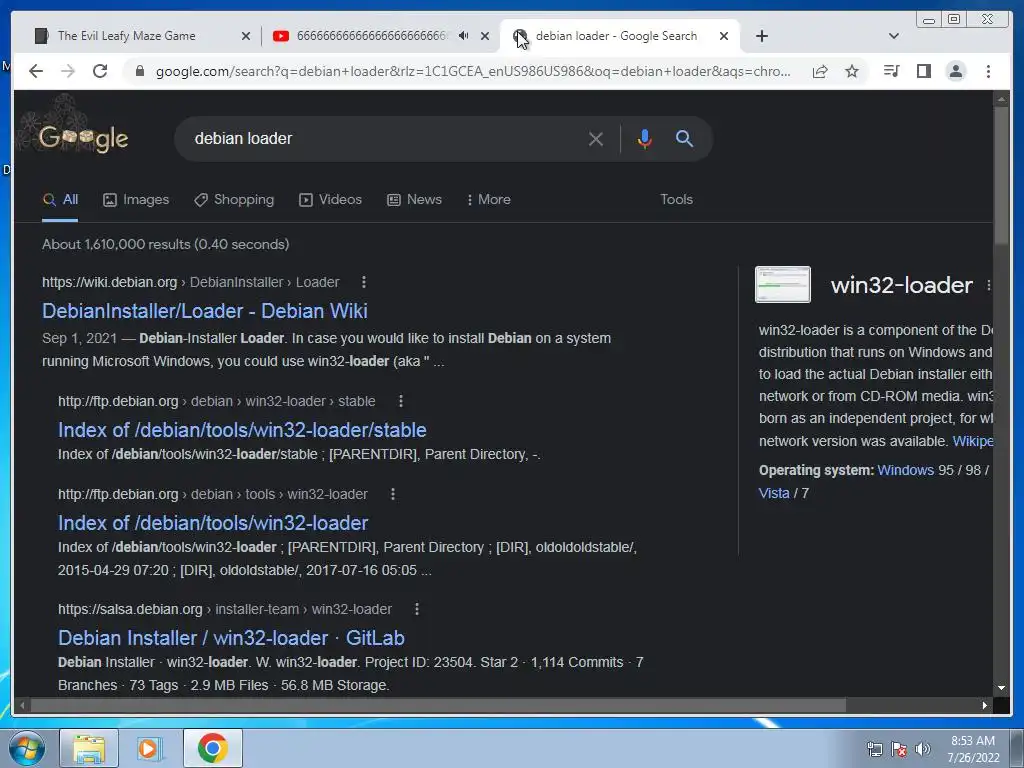Mute the YouTube tab's audio indicator
1024x768 pixels.
click(464, 36)
